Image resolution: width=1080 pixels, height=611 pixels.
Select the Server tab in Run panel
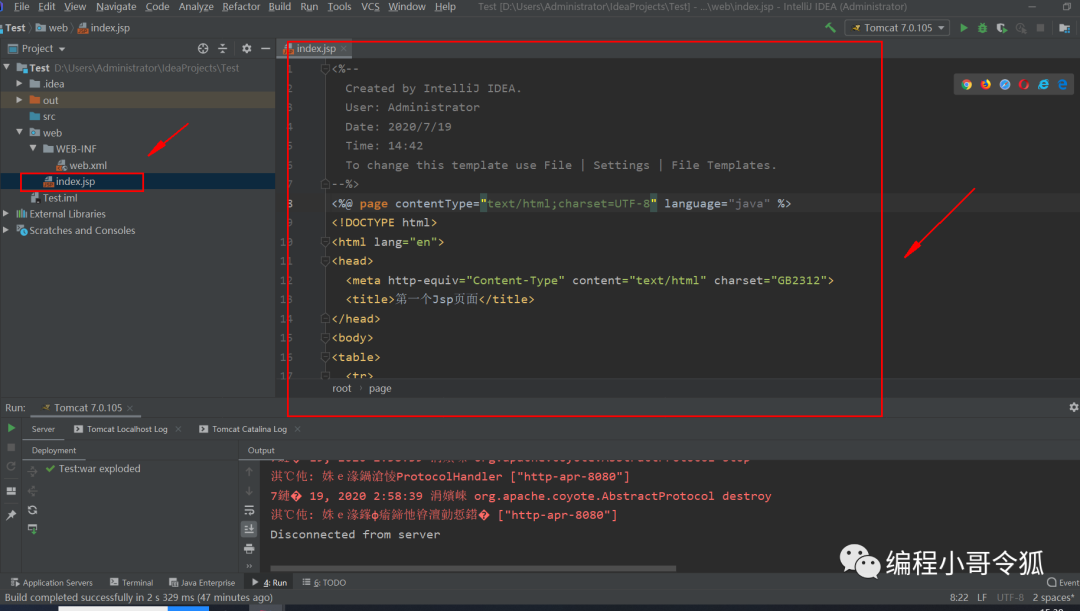coord(43,428)
